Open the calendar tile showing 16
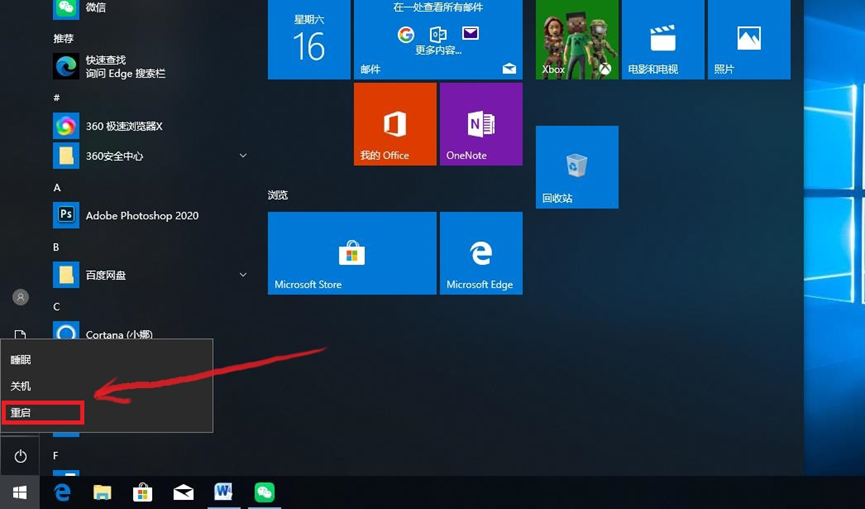This screenshot has width=865, height=509. tap(309, 39)
